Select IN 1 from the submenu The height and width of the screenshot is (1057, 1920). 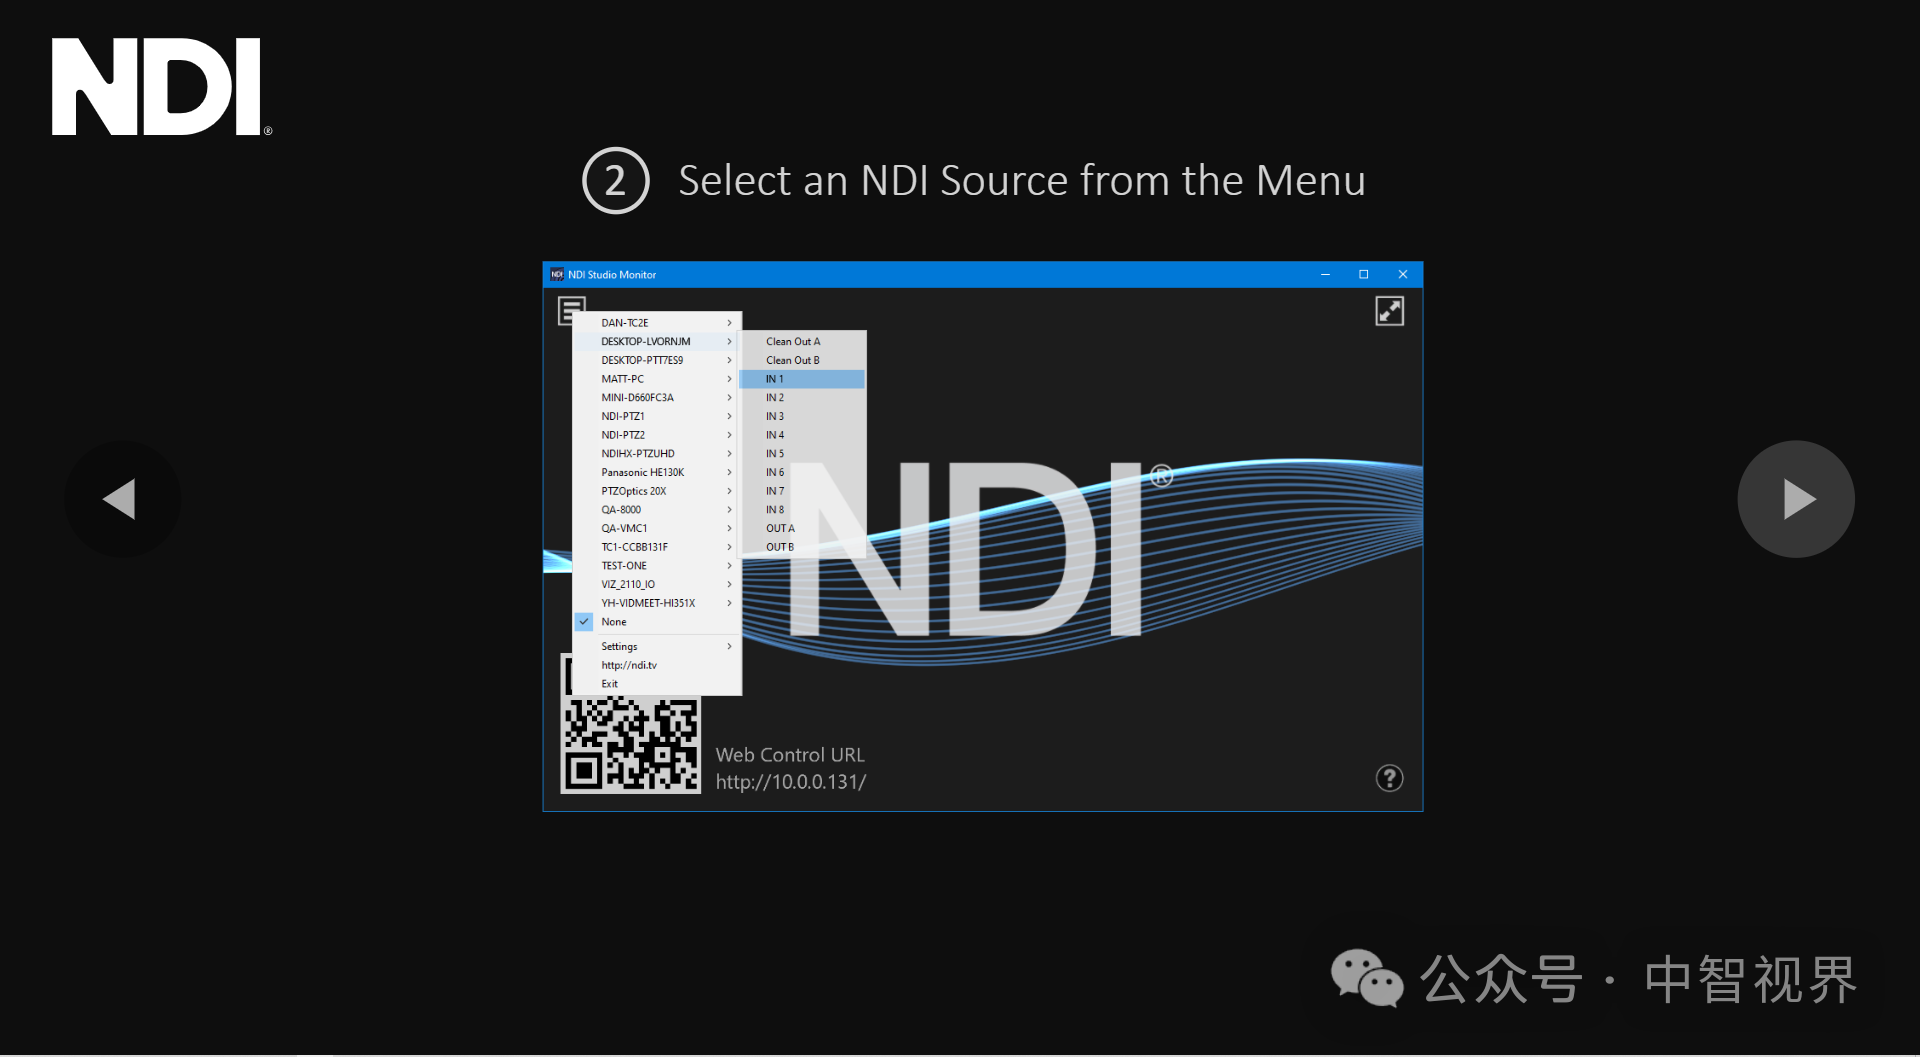pyautogui.click(x=775, y=379)
